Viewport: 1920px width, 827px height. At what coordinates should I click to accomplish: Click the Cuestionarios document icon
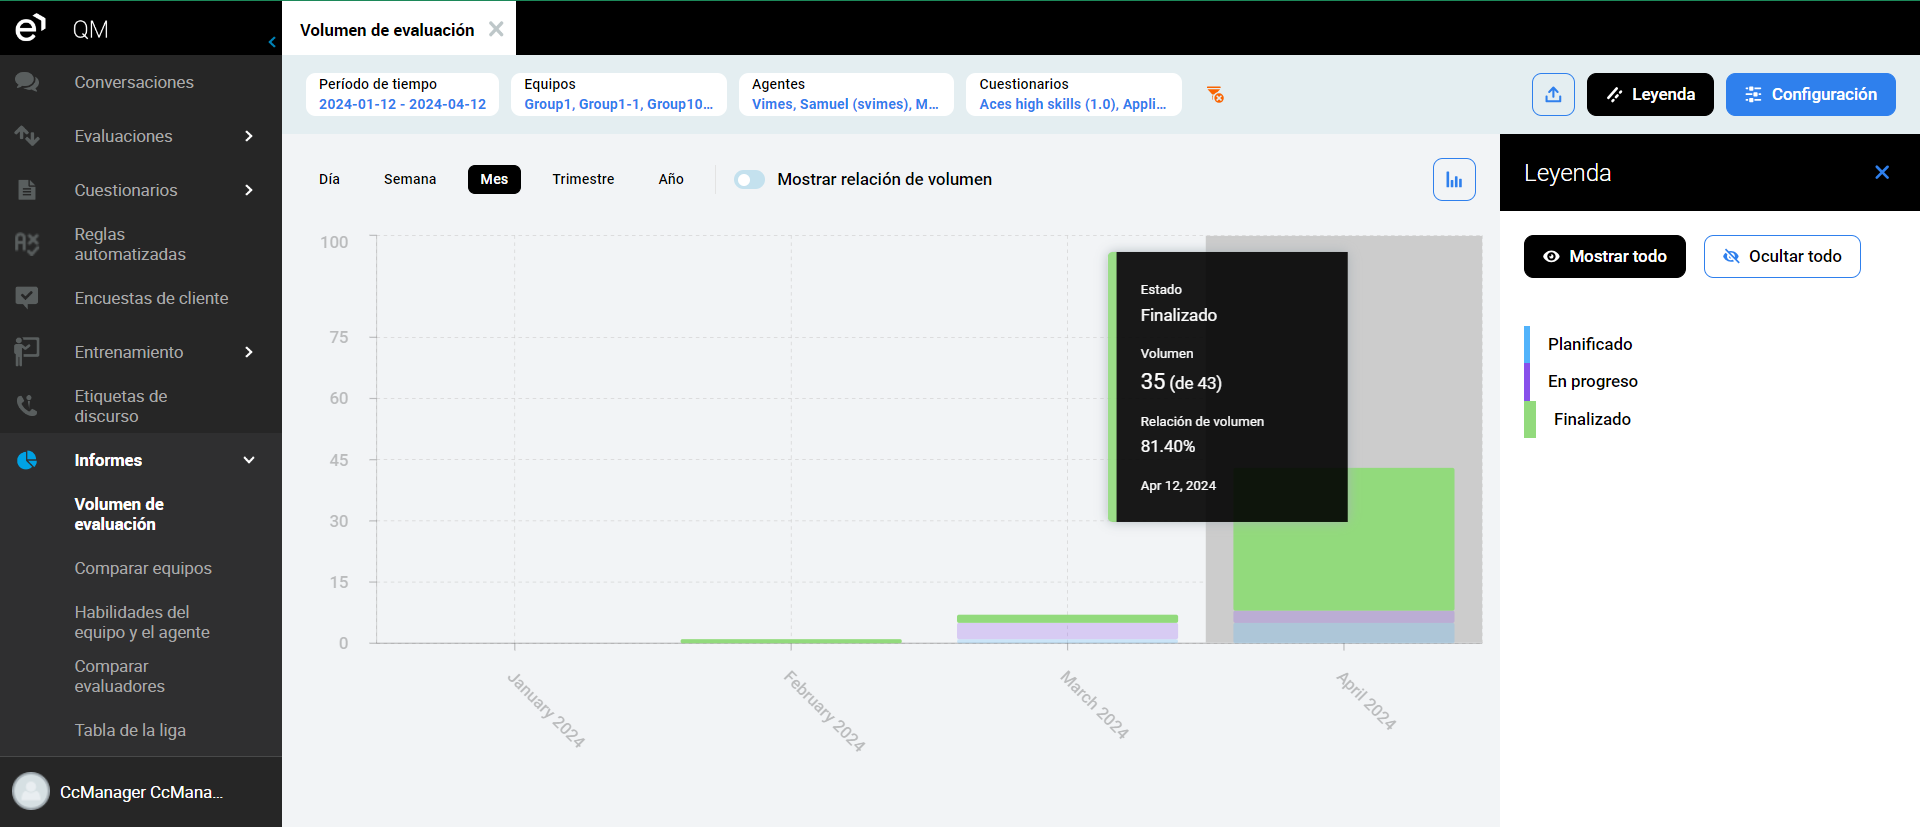[27, 190]
